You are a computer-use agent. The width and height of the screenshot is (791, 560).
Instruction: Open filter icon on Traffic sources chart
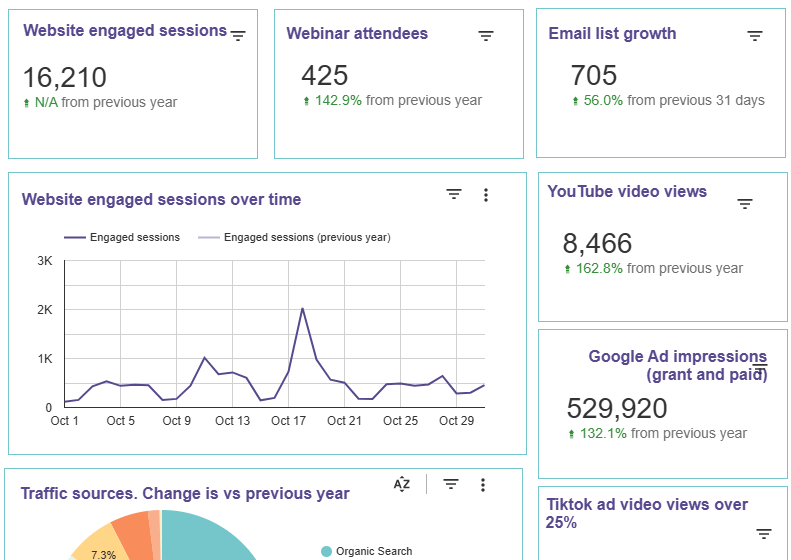tap(450, 484)
